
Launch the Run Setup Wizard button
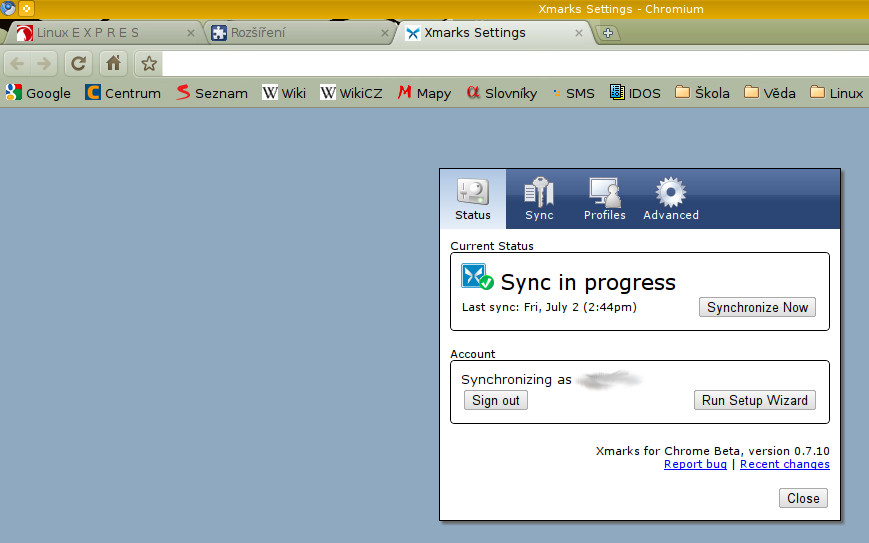click(754, 401)
